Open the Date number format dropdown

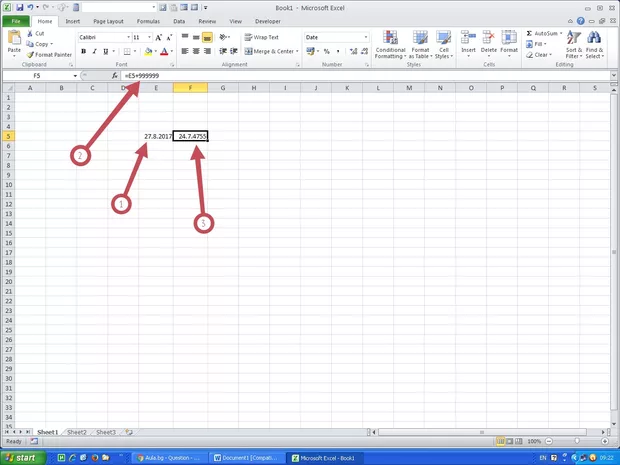(366, 37)
